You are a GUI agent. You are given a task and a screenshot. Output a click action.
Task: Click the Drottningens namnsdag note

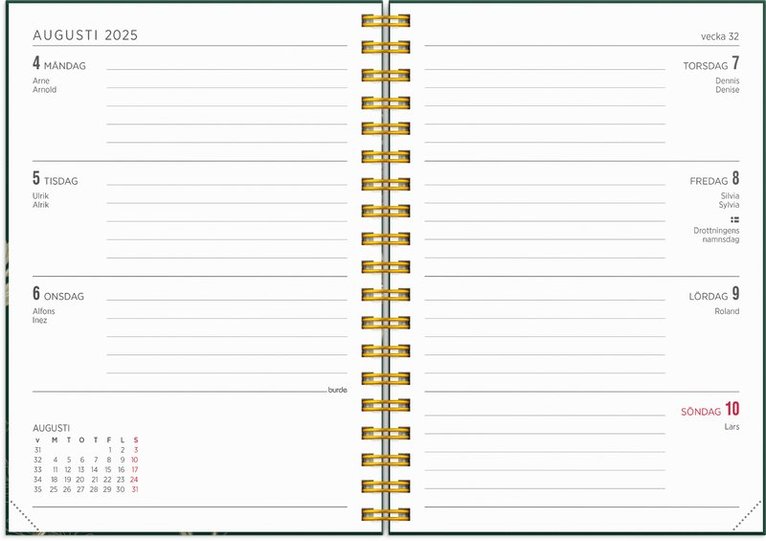715,235
